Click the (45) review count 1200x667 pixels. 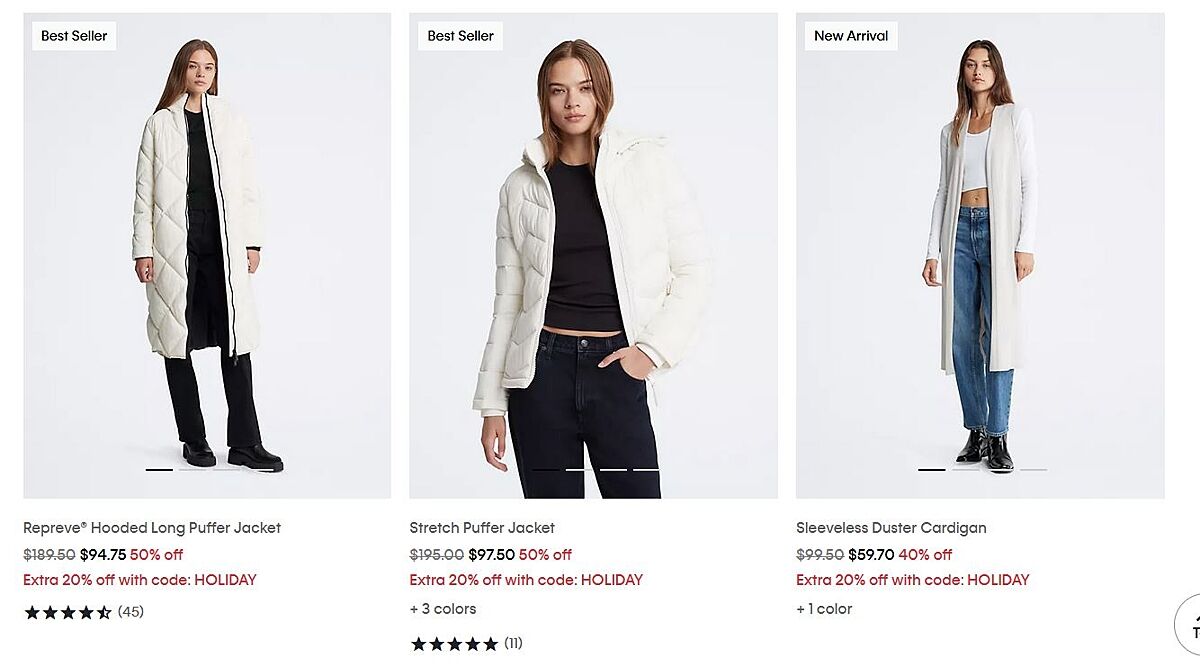pyautogui.click(x=131, y=612)
